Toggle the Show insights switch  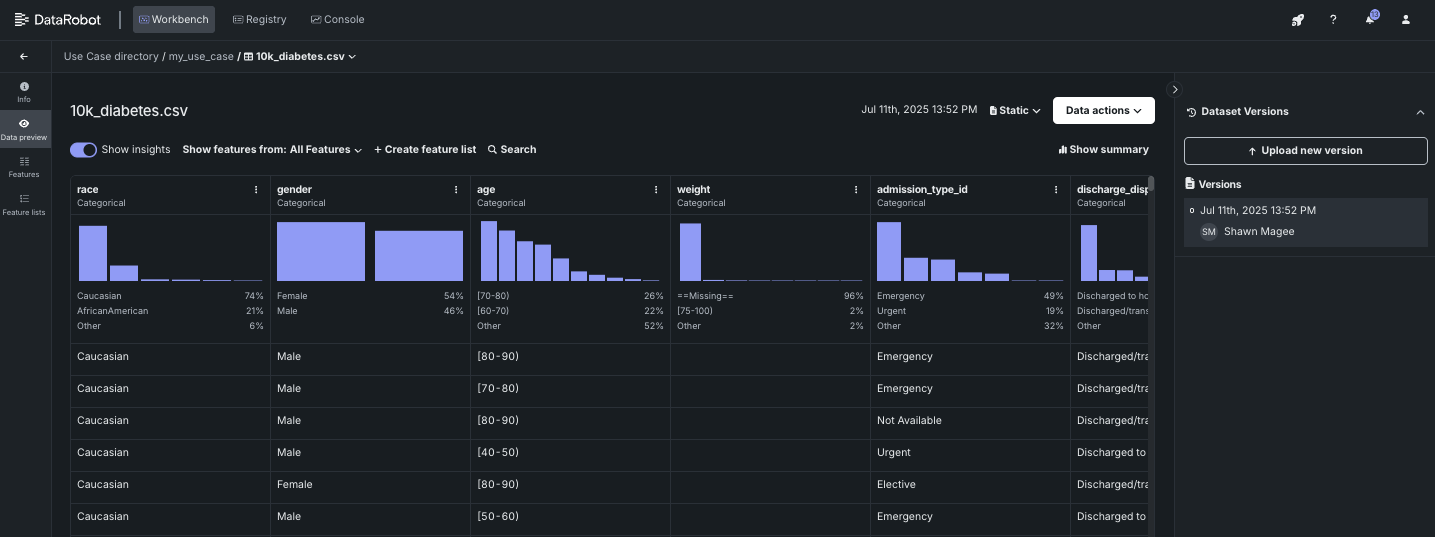(83, 150)
